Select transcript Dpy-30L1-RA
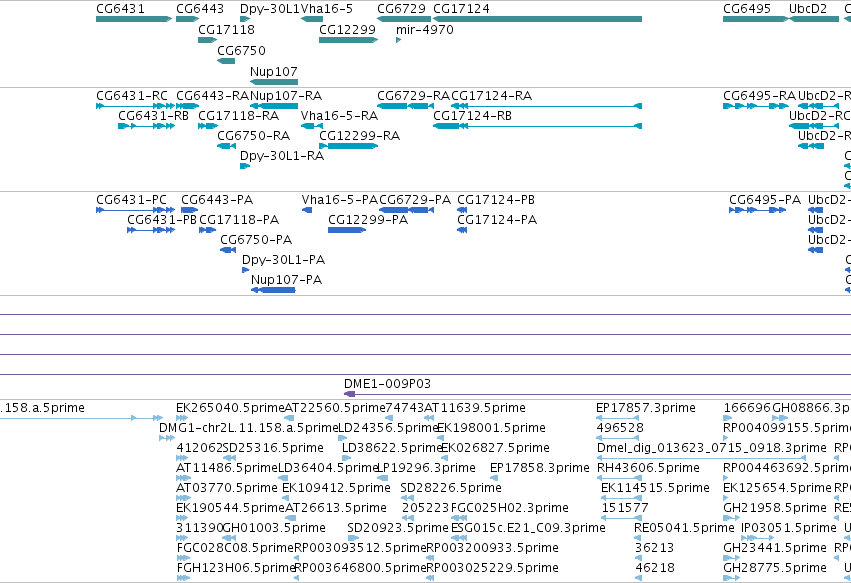Screen dimensions: 851x583 (245, 166)
